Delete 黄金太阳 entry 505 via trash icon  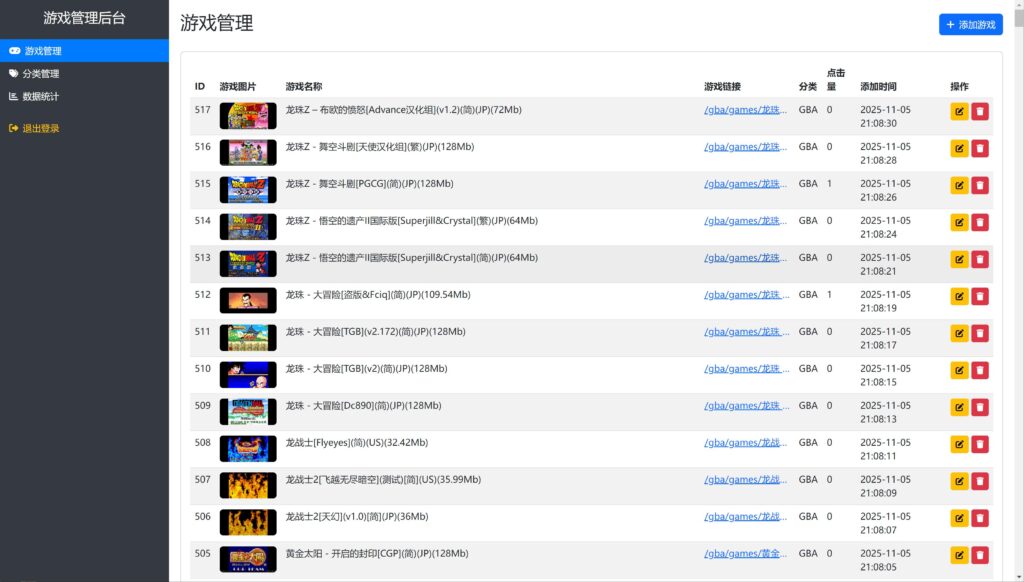979,555
